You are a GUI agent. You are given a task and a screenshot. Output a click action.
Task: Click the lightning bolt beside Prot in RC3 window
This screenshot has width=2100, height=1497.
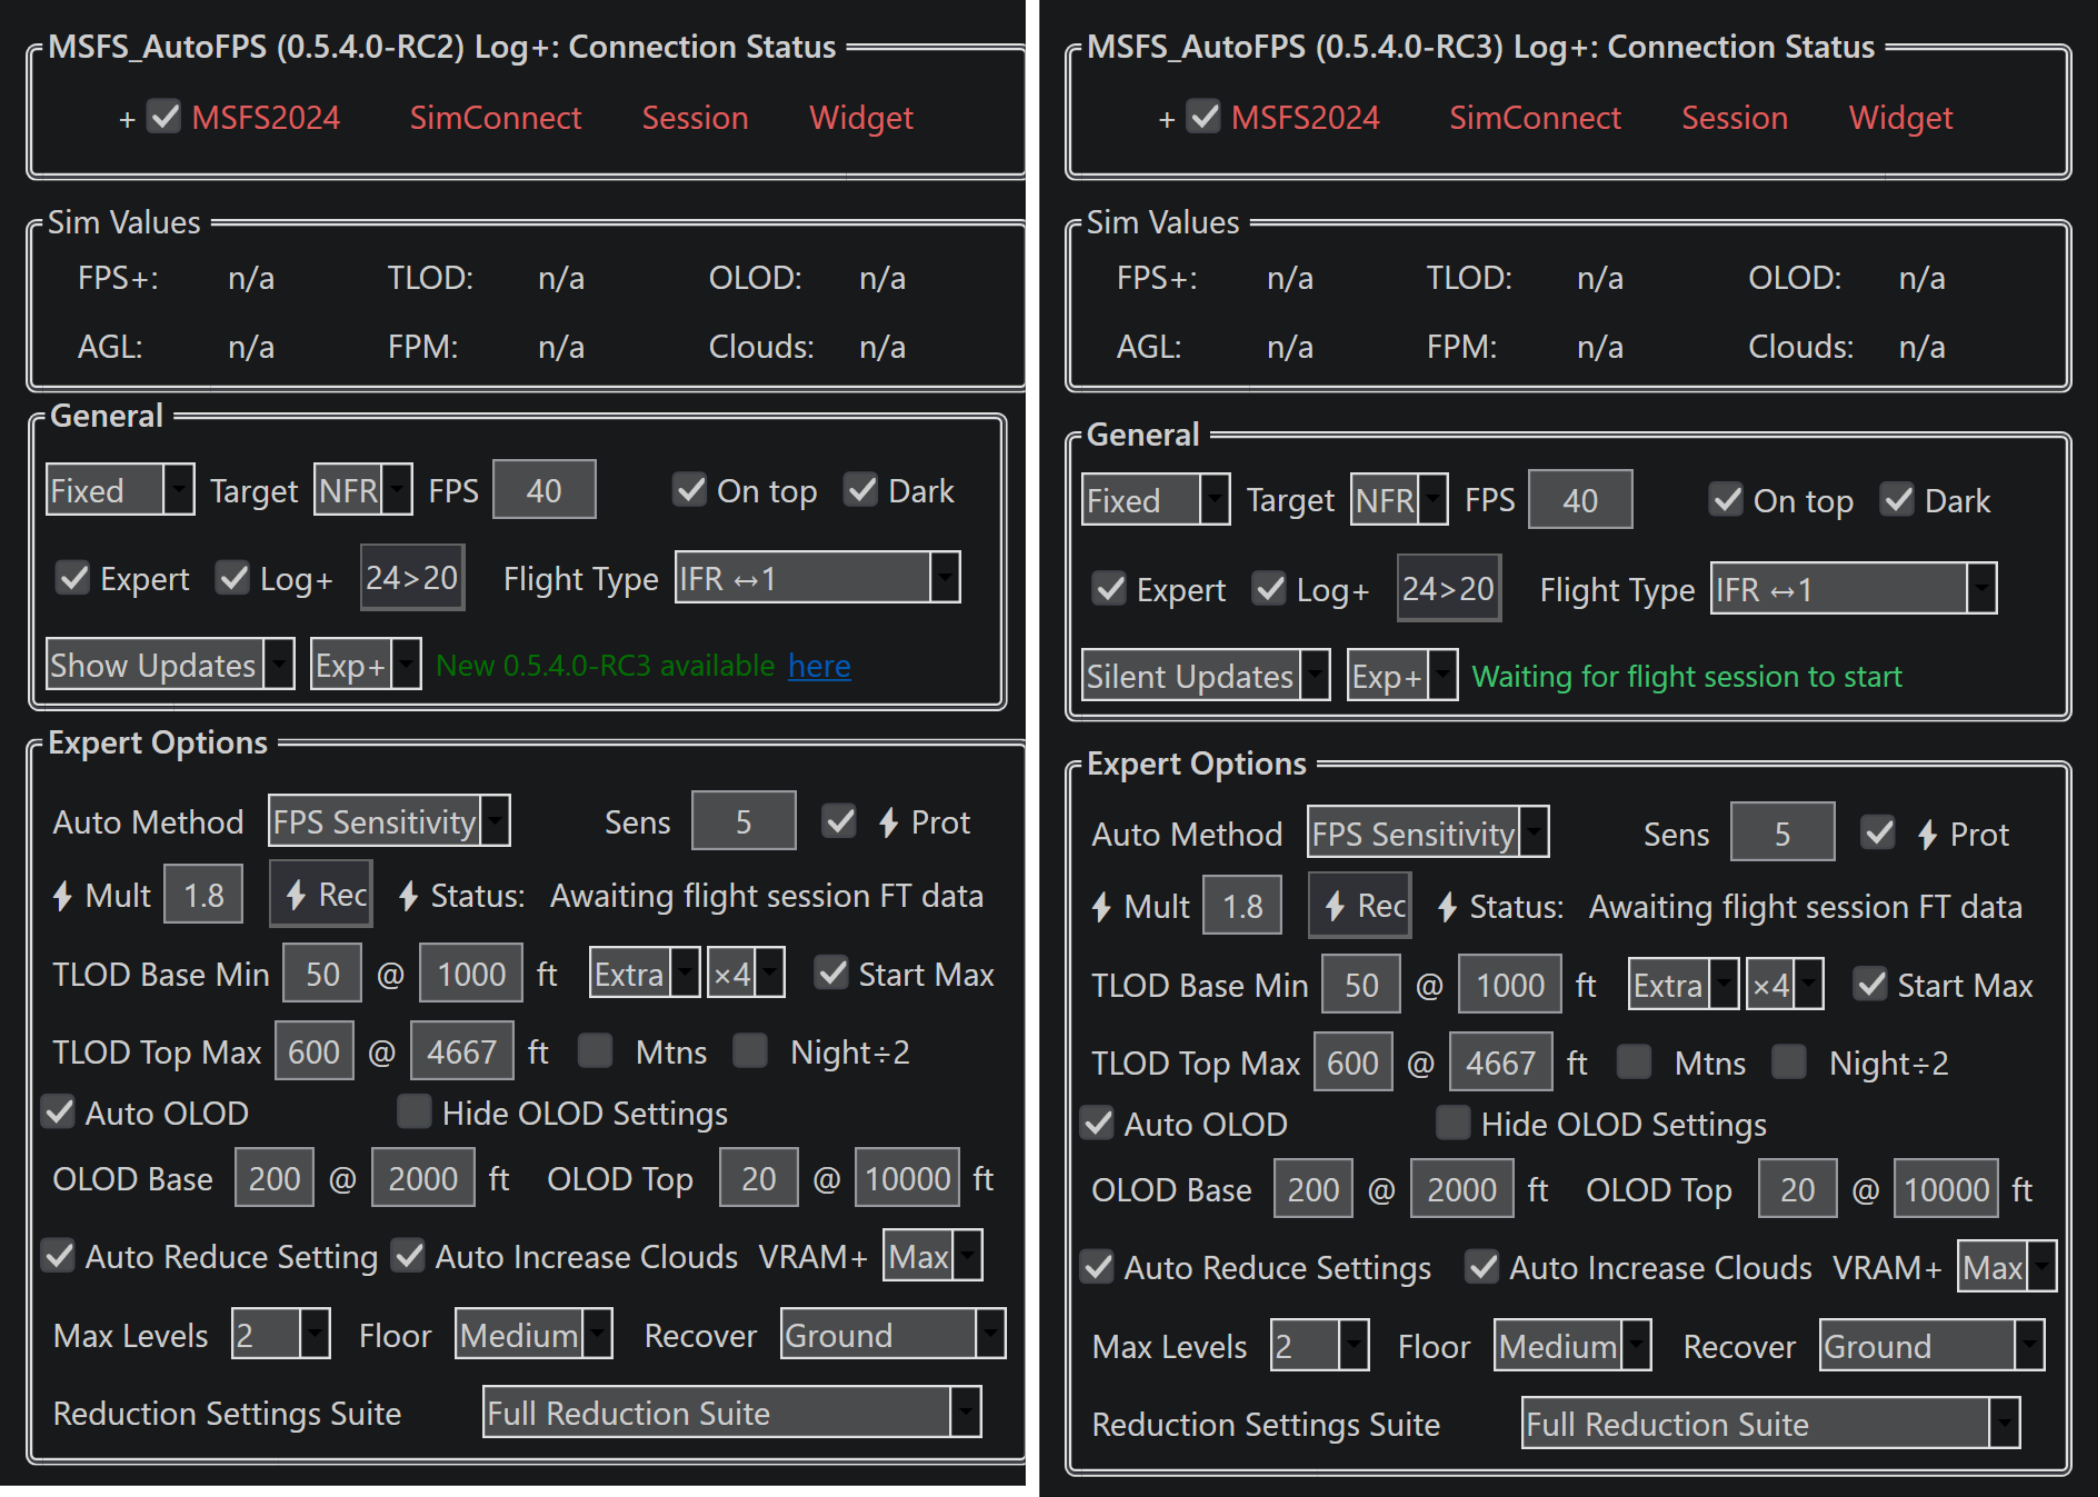1927,834
